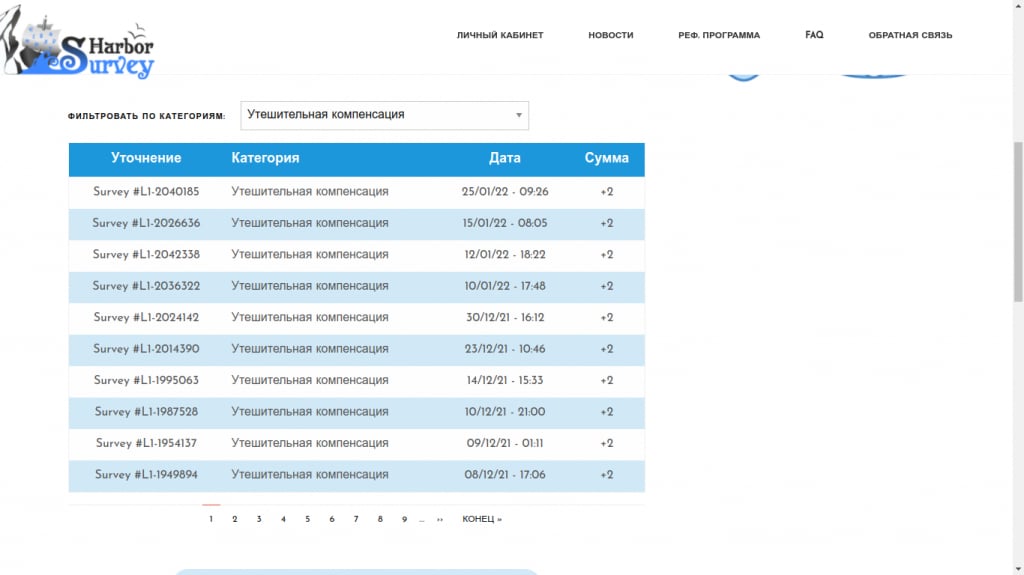
Task: Select Survey #L1-1949894 cell
Action: click(x=146, y=474)
